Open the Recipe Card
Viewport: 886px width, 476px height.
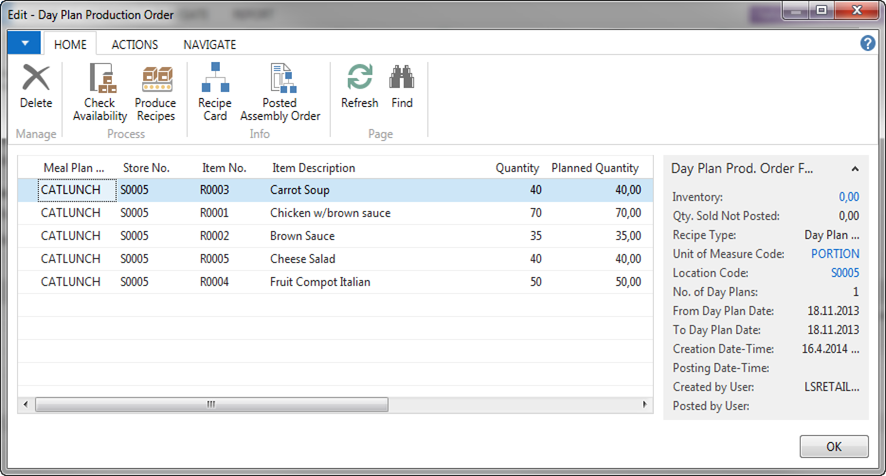[215, 92]
